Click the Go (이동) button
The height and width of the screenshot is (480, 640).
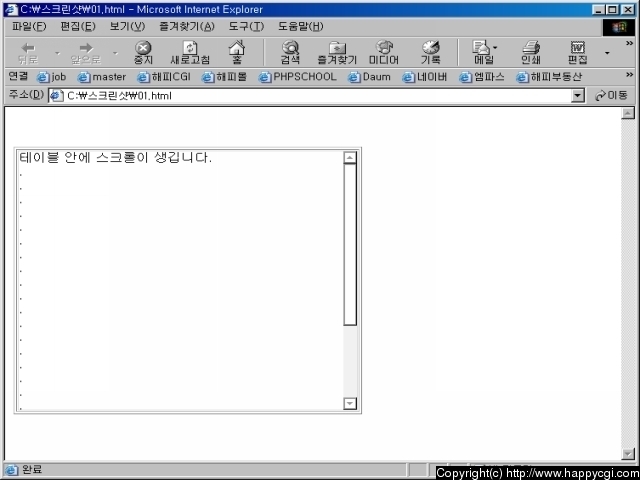click(611, 96)
